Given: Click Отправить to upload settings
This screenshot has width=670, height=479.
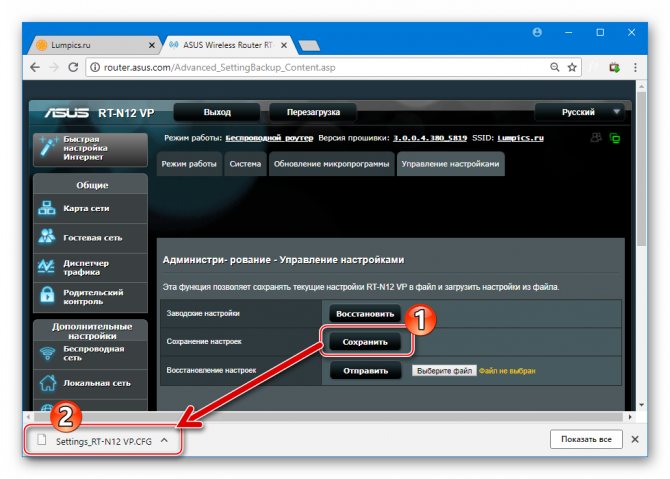Looking at the screenshot, I should (365, 371).
